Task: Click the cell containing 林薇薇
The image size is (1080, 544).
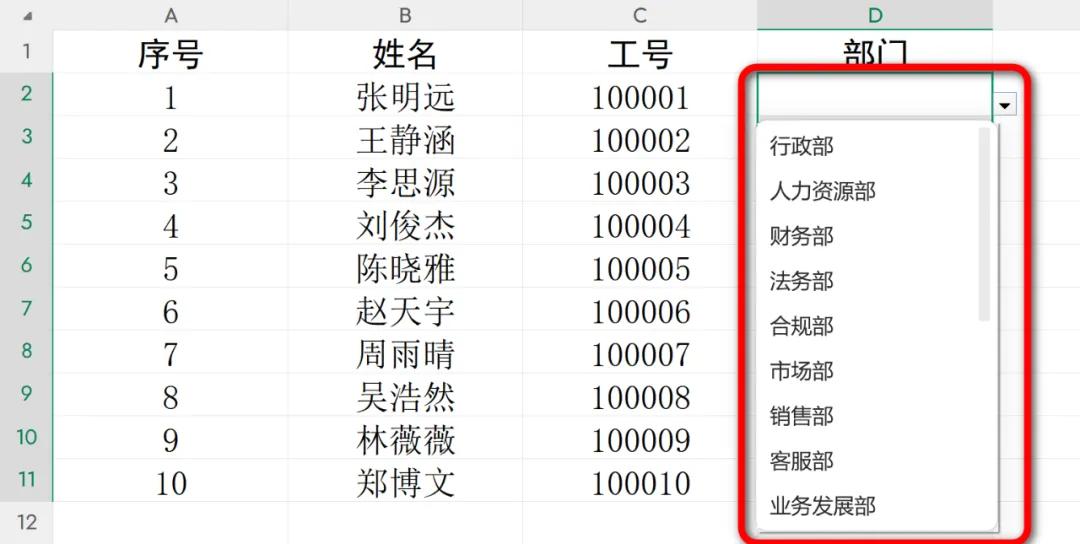Action: pos(405,437)
